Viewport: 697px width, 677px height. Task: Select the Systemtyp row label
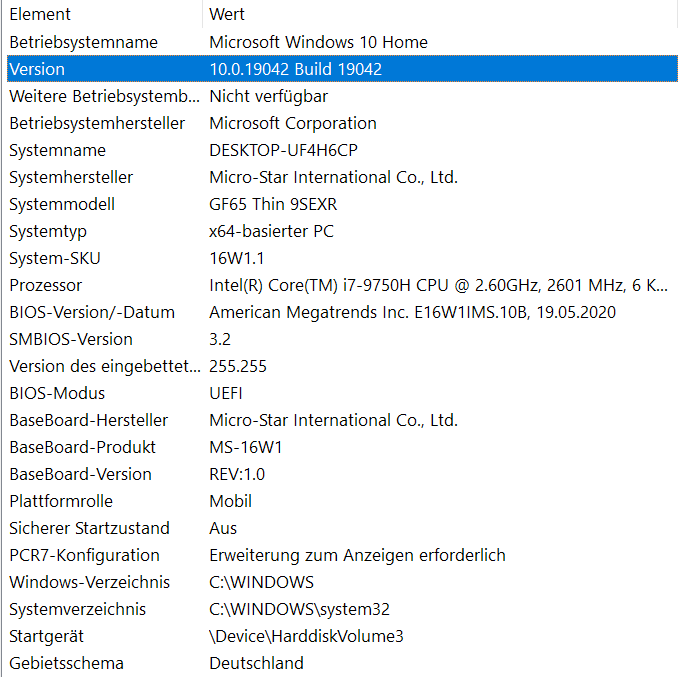point(48,232)
